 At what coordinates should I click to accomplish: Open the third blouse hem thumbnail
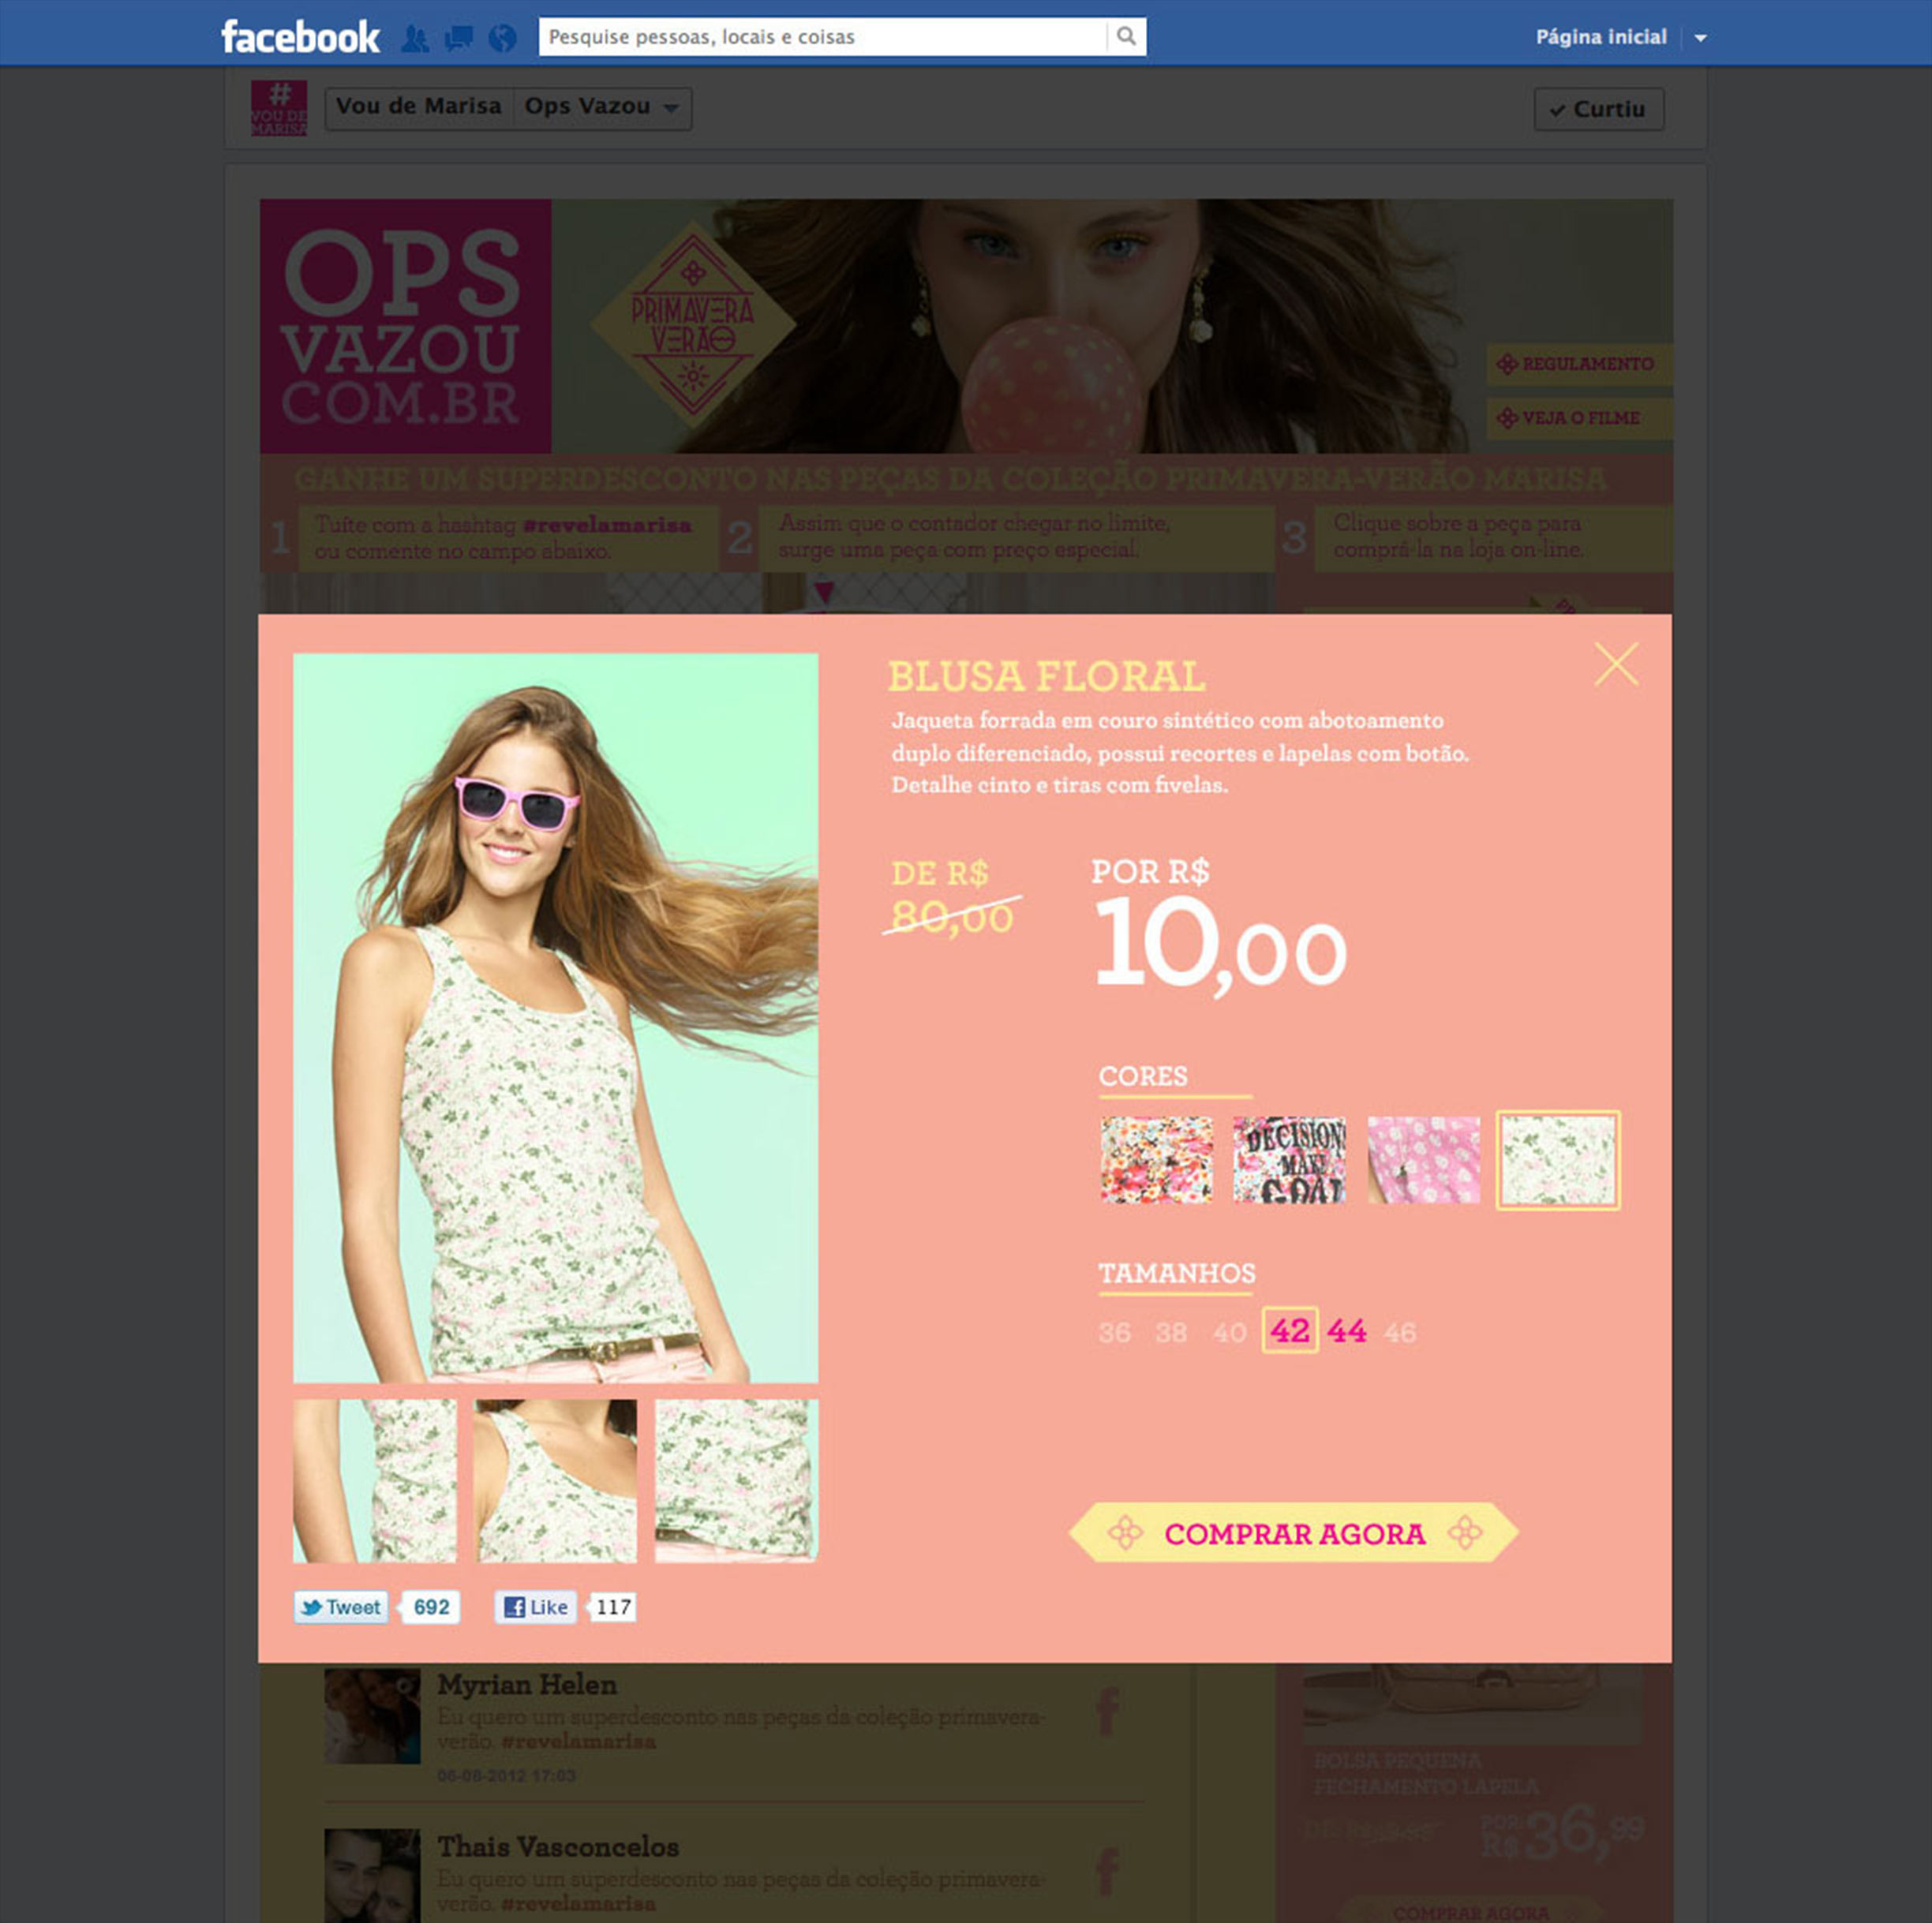(x=736, y=1480)
